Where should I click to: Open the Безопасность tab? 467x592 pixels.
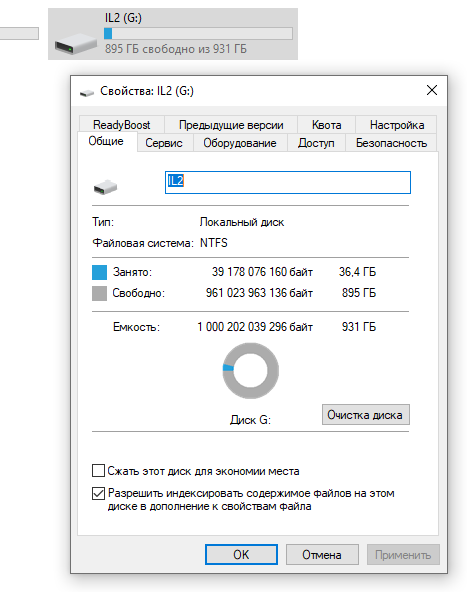391,143
